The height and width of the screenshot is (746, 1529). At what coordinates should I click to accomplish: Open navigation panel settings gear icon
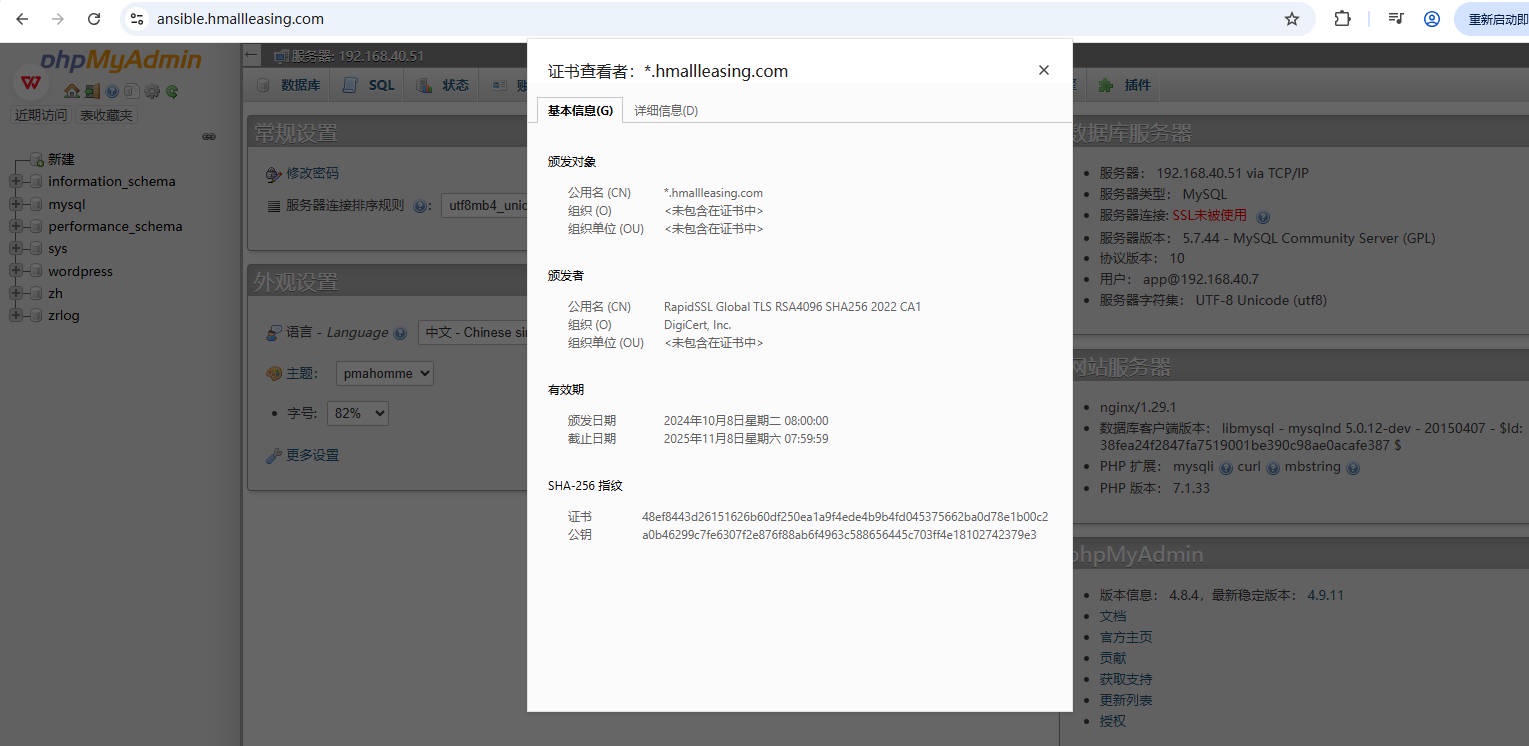pos(152,91)
